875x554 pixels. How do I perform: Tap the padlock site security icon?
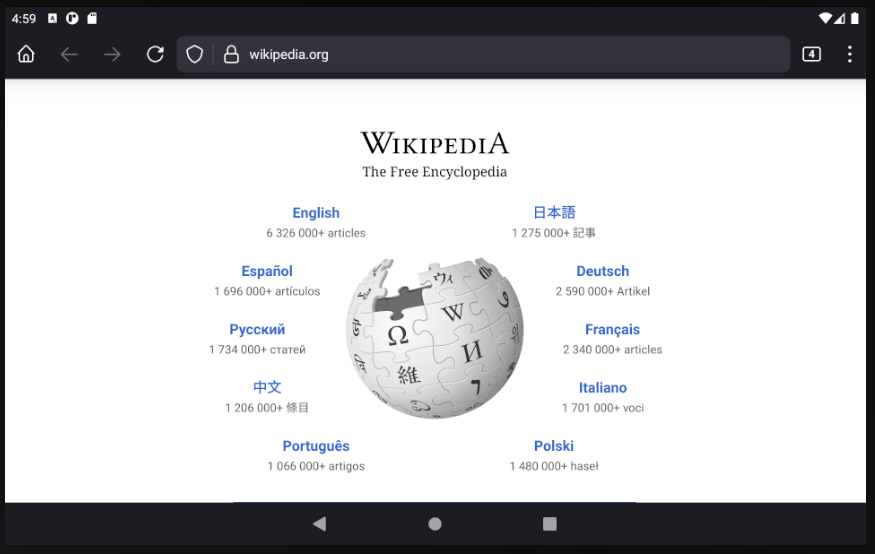click(231, 54)
